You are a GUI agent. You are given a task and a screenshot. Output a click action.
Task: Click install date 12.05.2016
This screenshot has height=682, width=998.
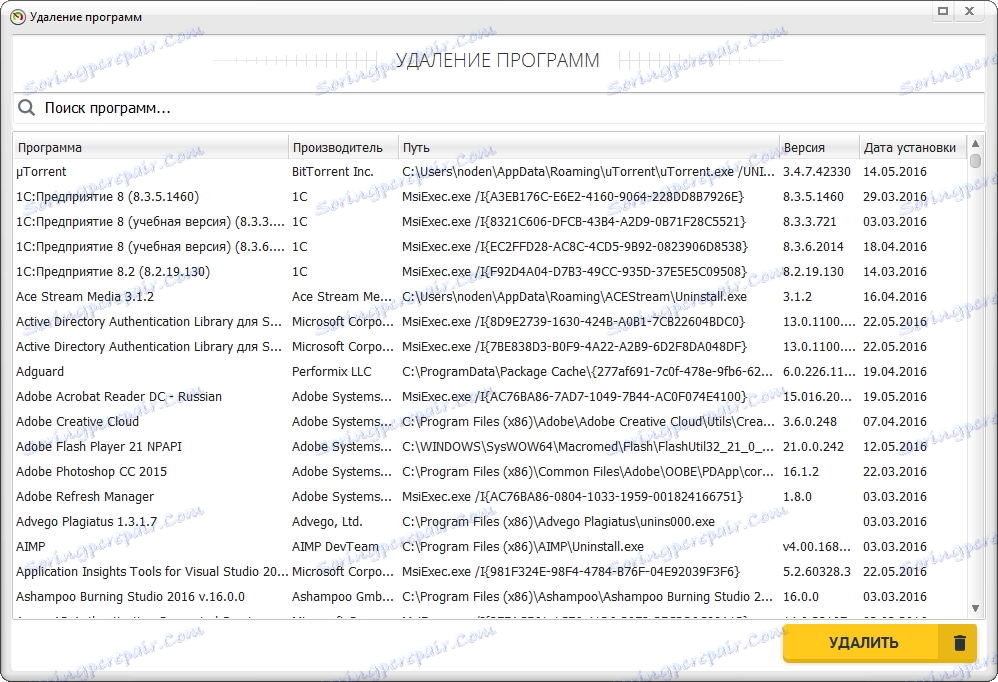click(x=894, y=447)
